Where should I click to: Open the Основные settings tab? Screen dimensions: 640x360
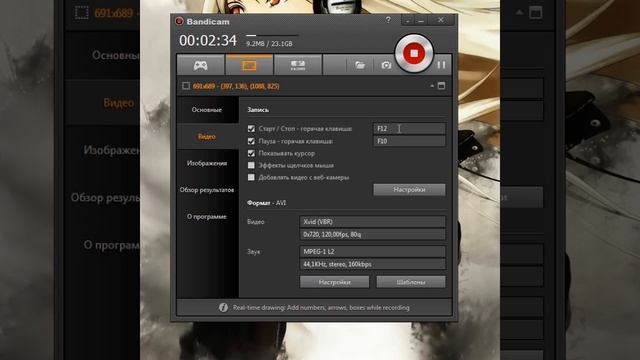(x=207, y=110)
